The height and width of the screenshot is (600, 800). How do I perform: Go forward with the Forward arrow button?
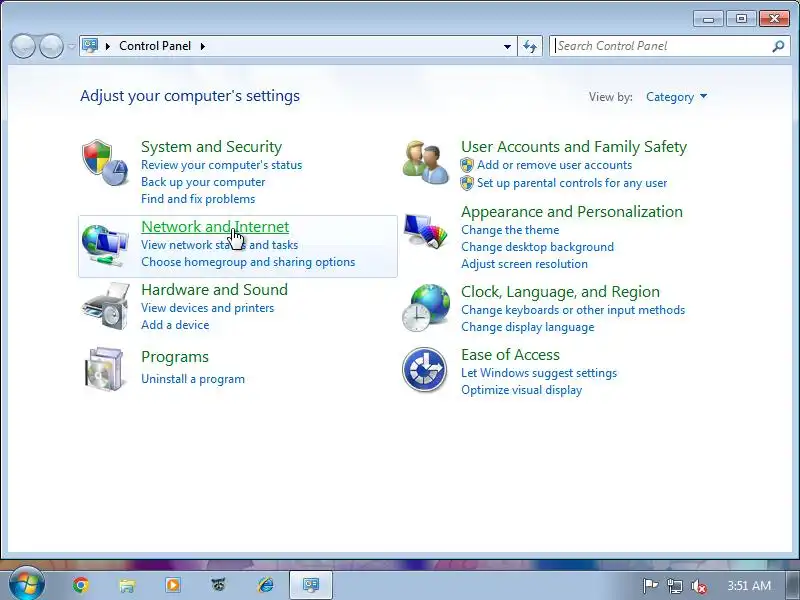point(52,46)
